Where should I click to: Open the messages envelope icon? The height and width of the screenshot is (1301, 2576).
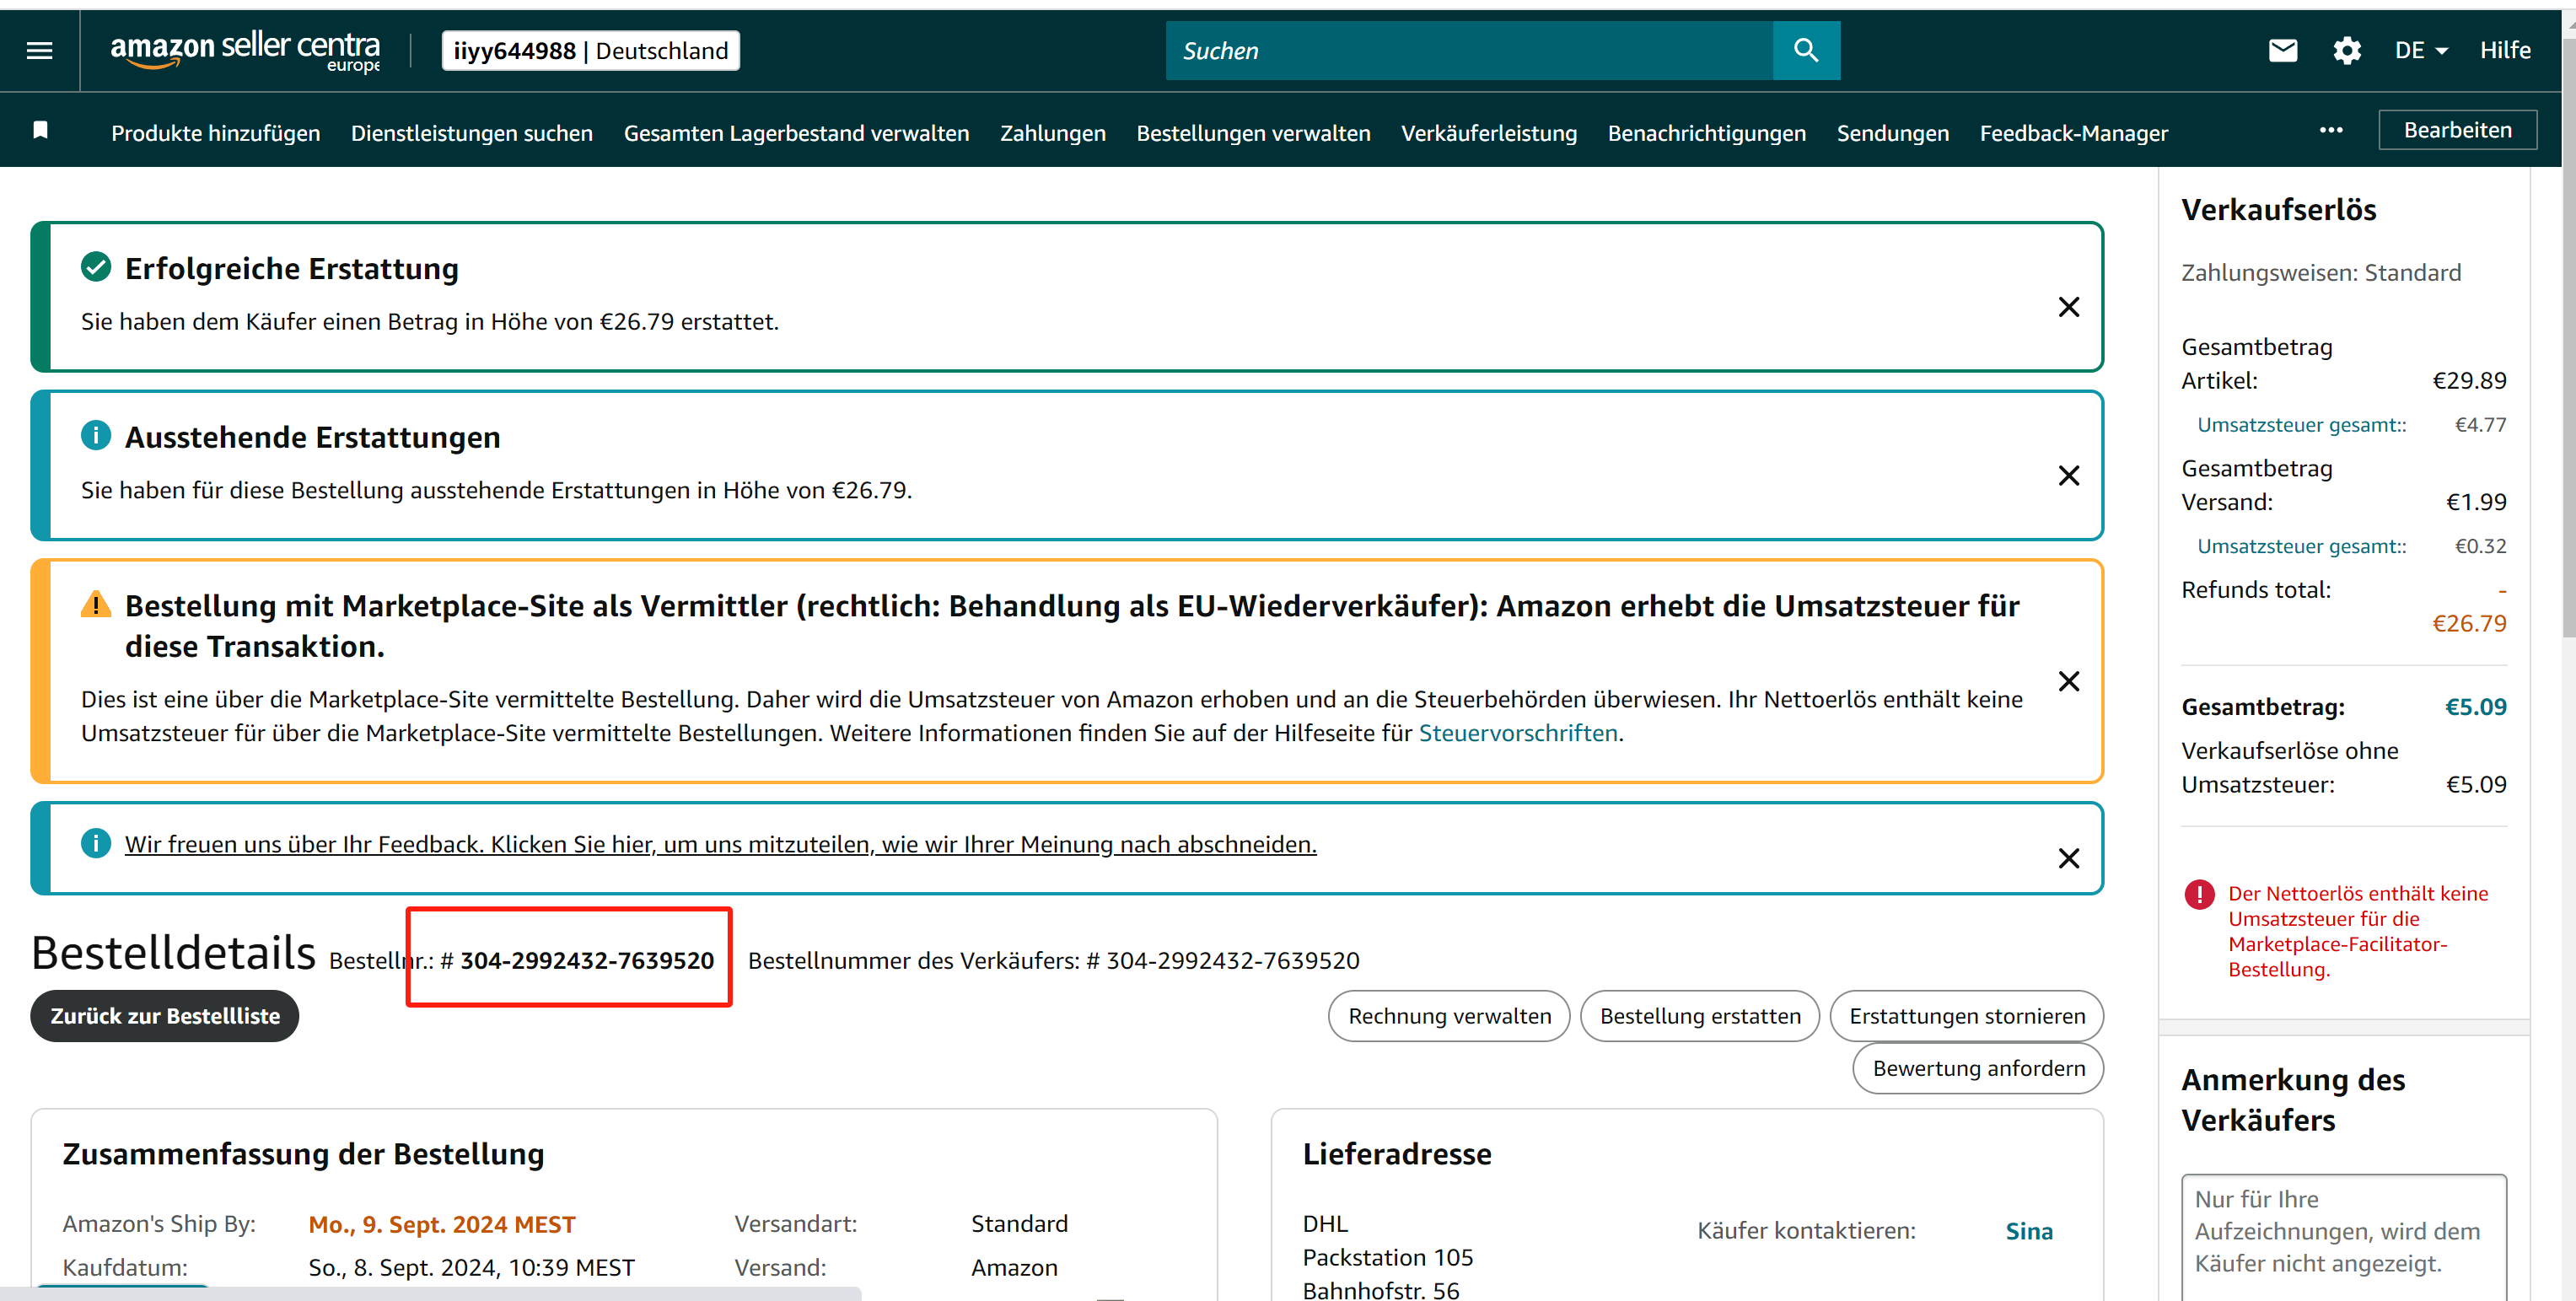pos(2283,50)
